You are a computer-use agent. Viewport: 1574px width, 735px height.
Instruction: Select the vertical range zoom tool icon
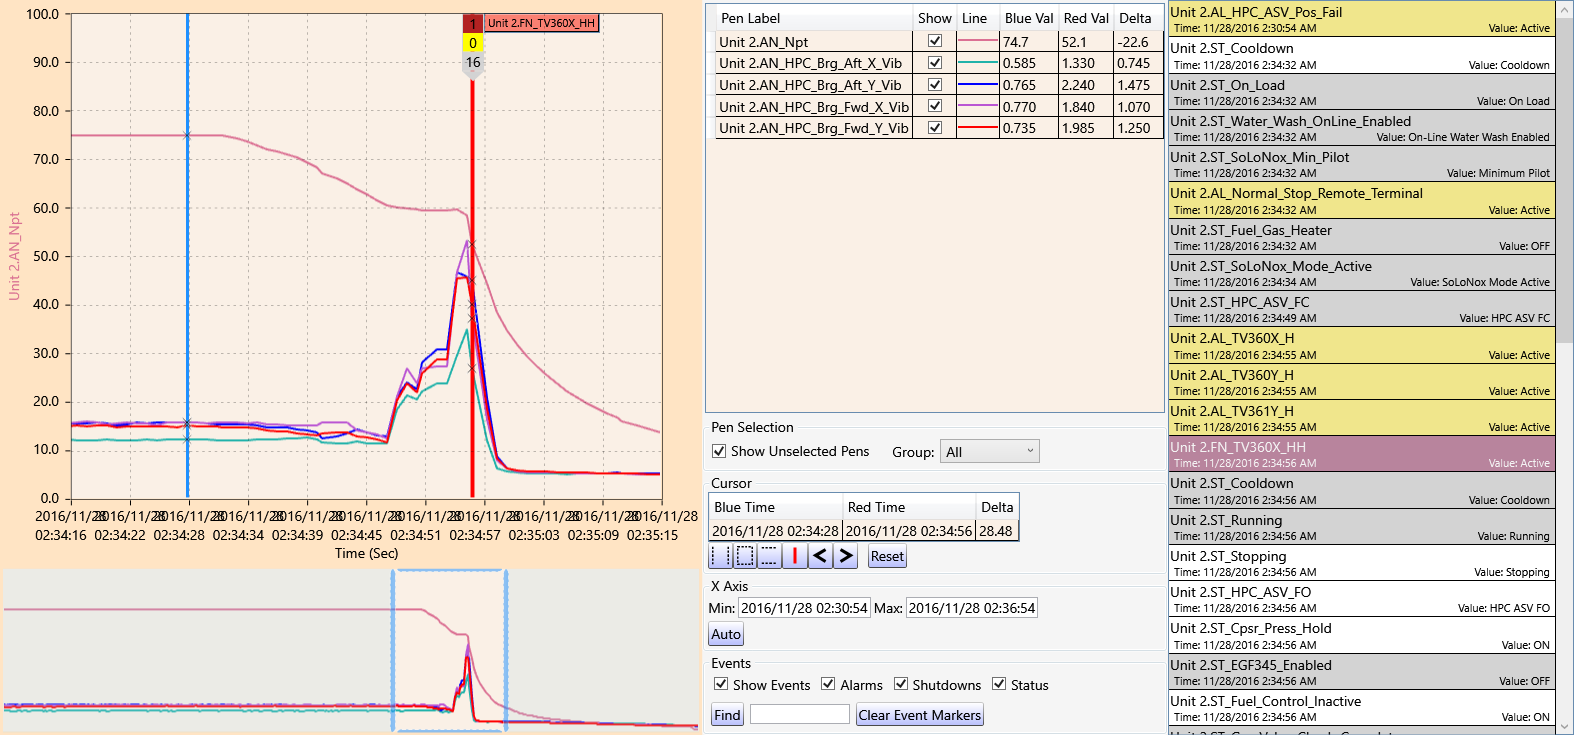click(x=770, y=556)
